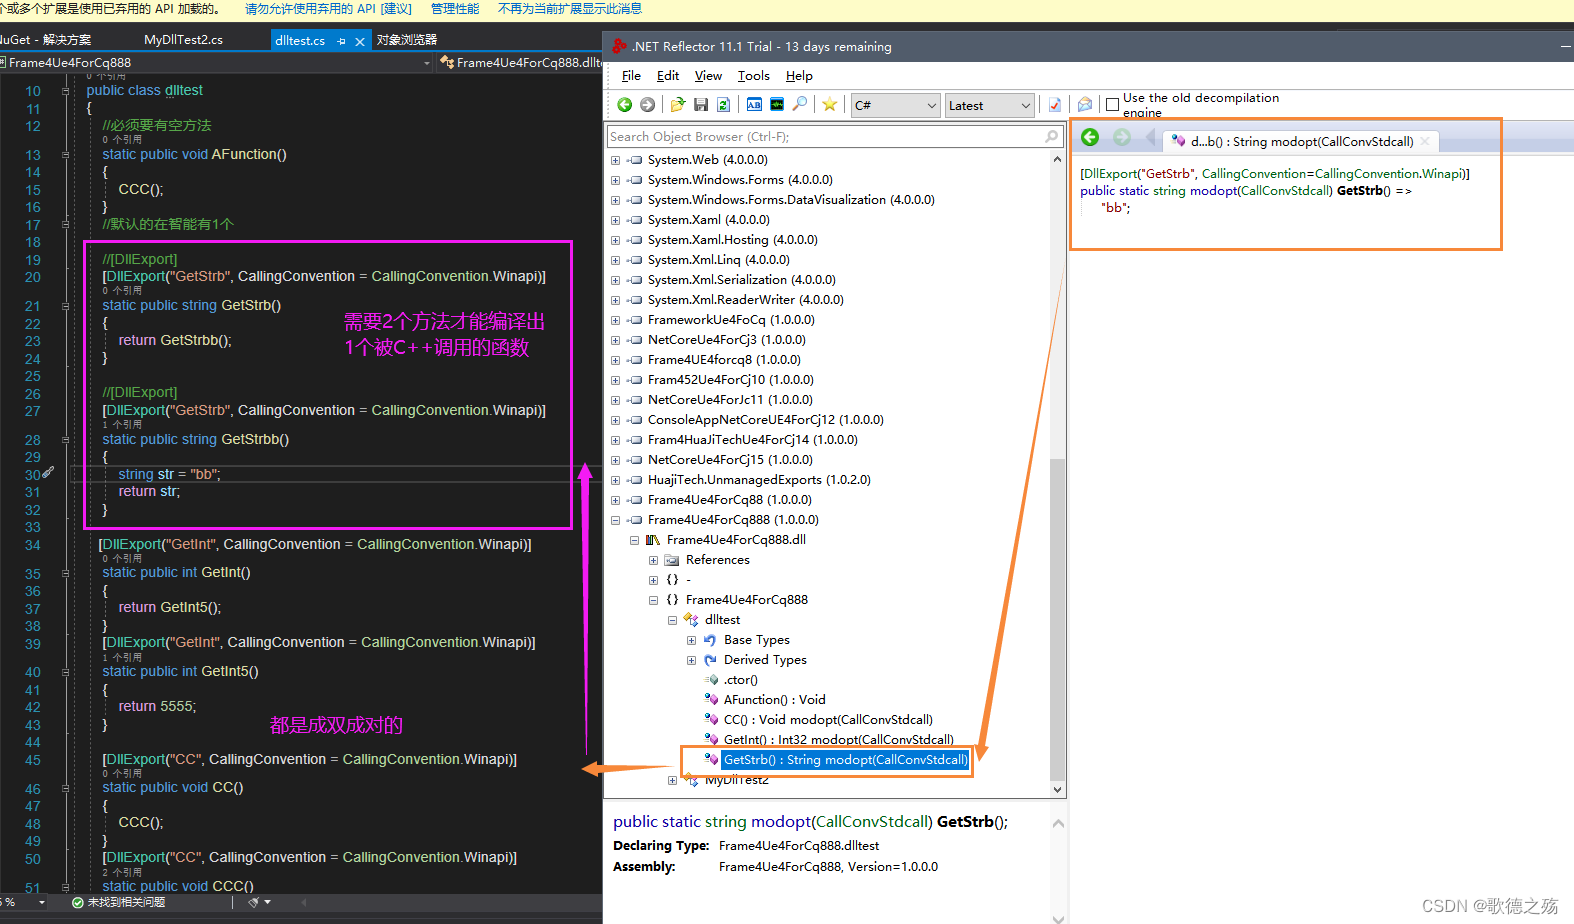Collapse the dlltest class node
1574x924 pixels.
672,620
